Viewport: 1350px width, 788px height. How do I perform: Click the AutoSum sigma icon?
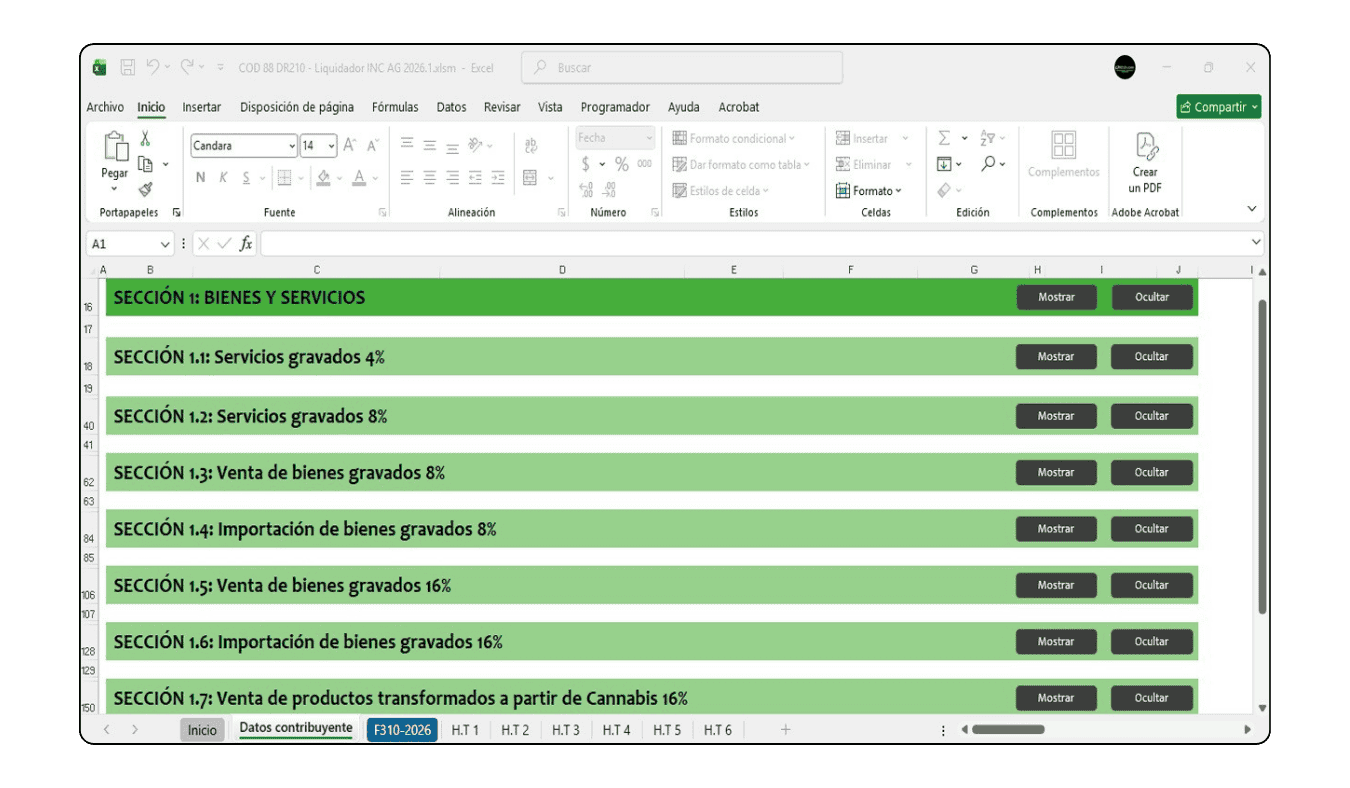pos(944,138)
